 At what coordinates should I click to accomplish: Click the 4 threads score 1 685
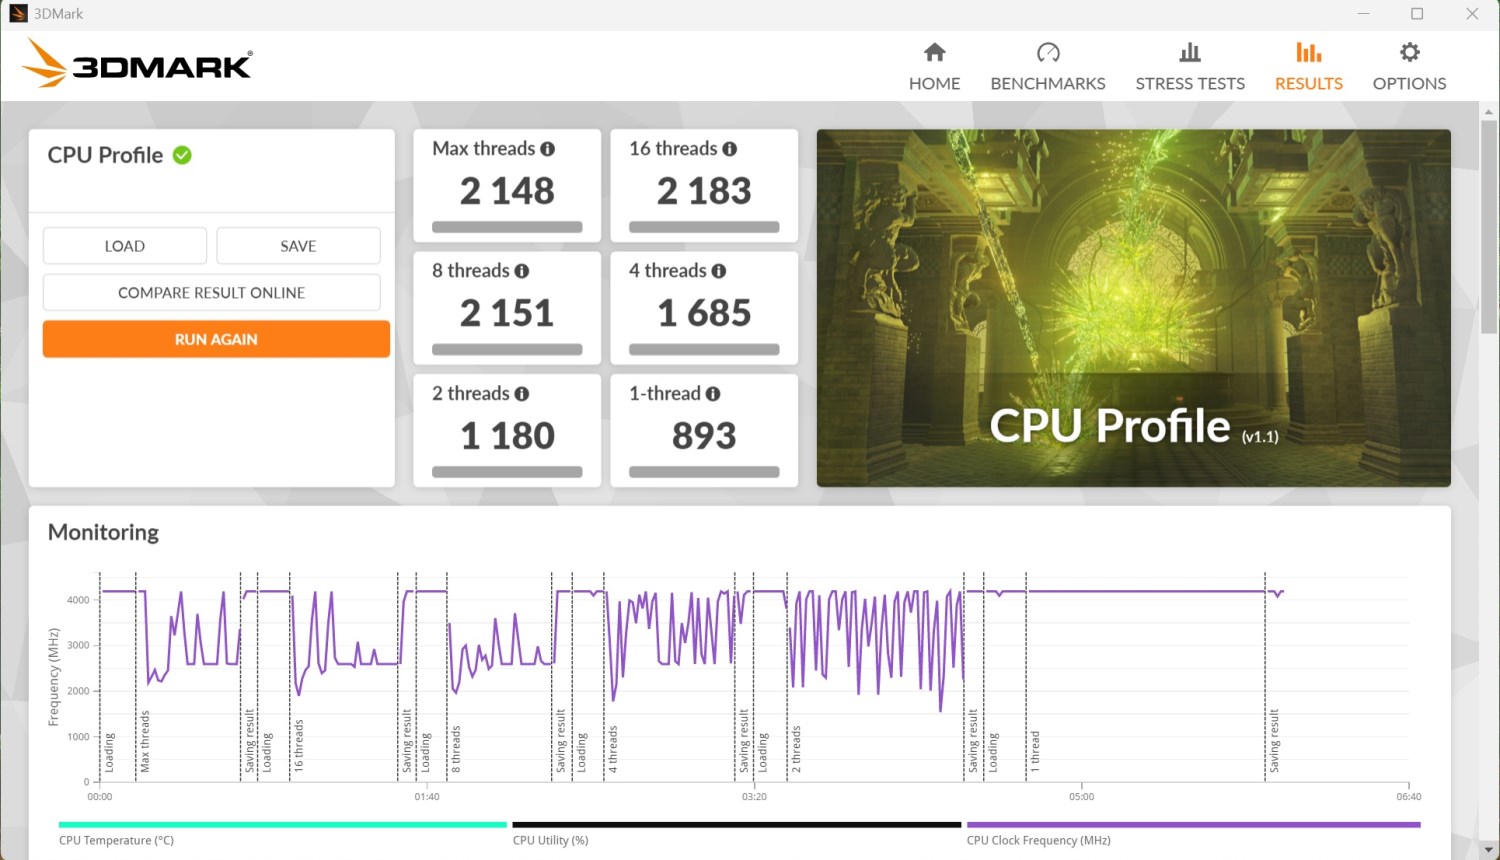[x=704, y=314]
